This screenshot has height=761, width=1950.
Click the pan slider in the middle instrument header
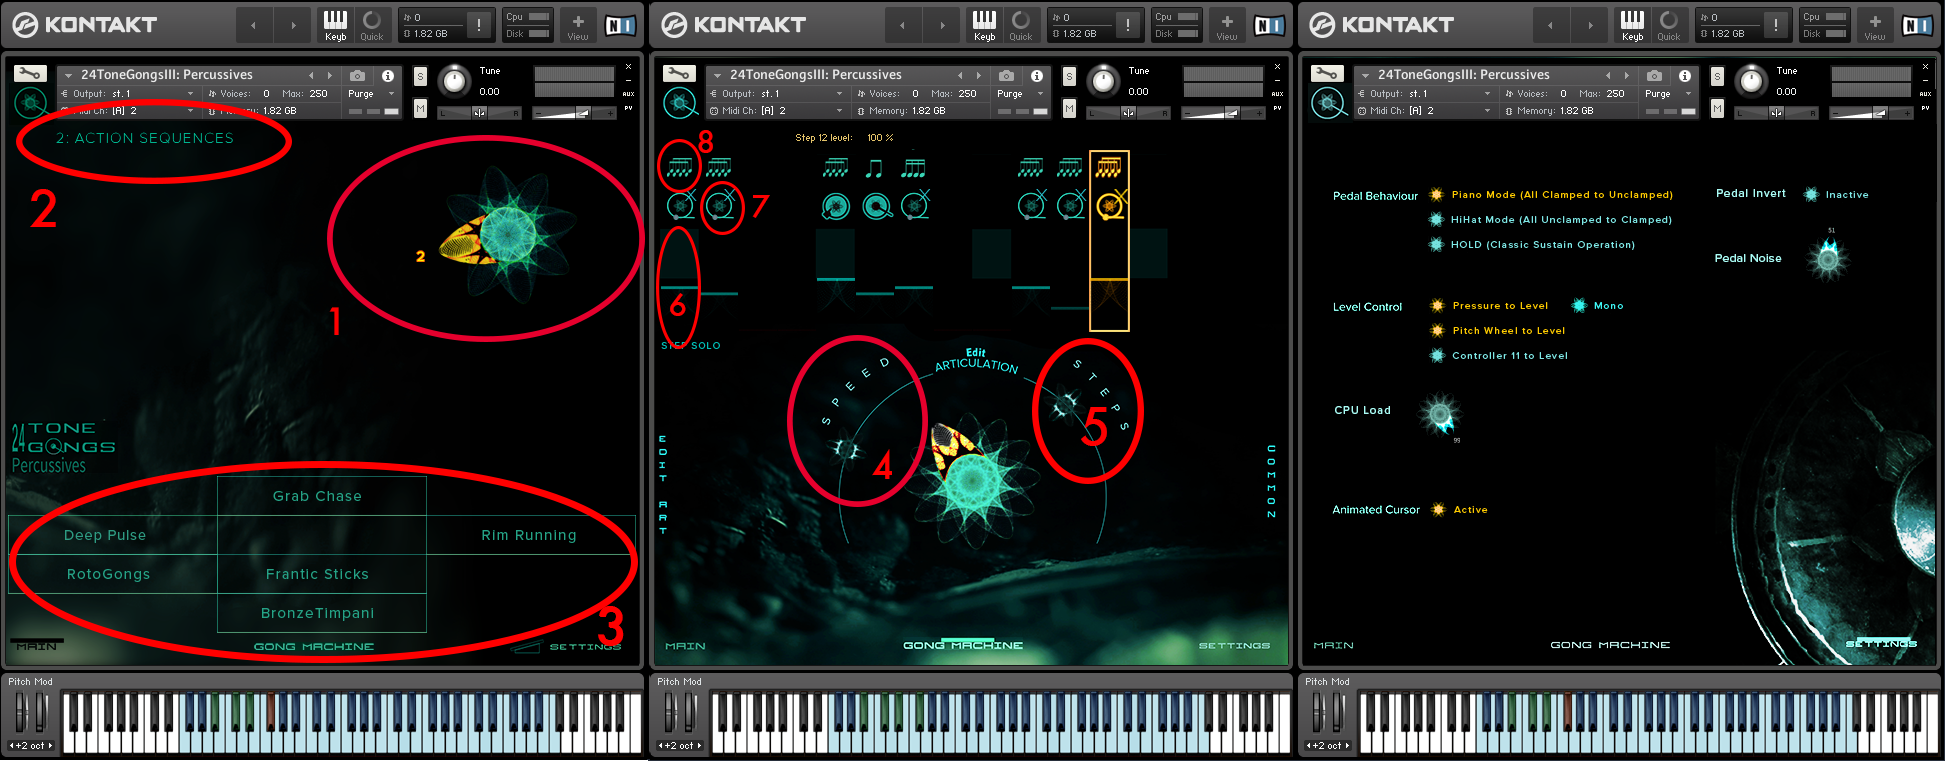pyautogui.click(x=1128, y=112)
